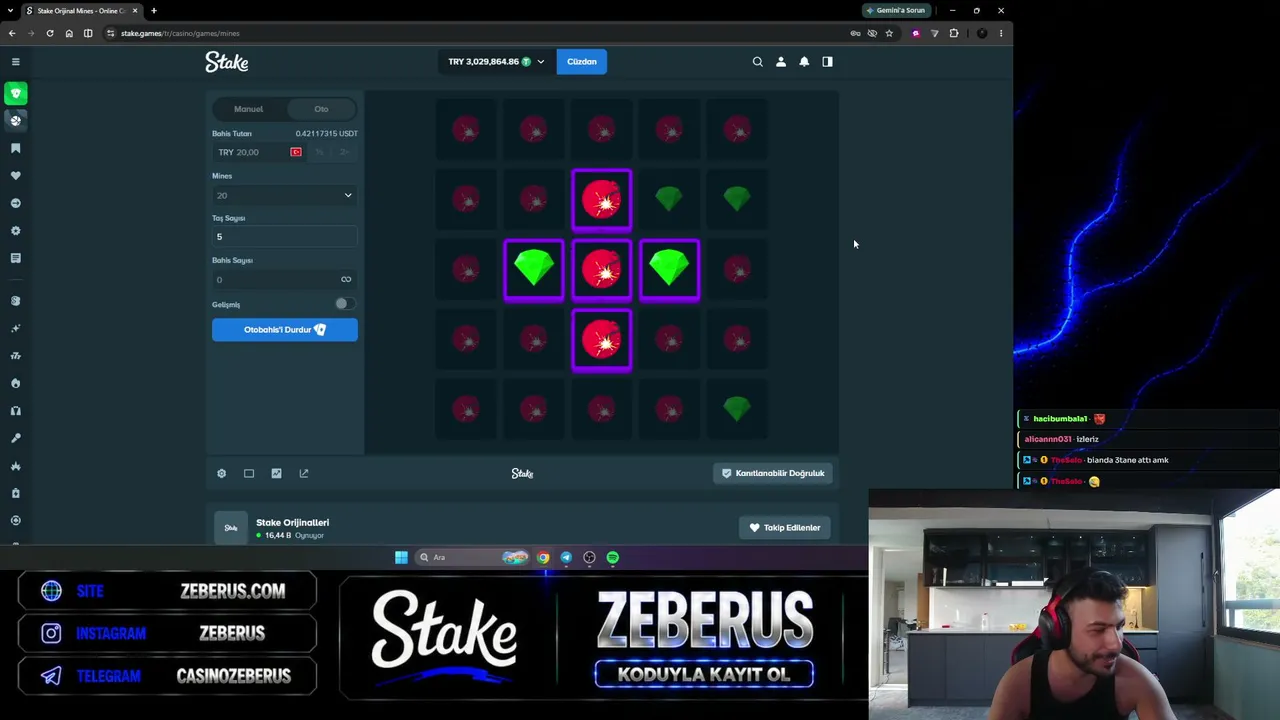Click the Cüzdan wallet button
The height and width of the screenshot is (720, 1280).
(x=582, y=62)
